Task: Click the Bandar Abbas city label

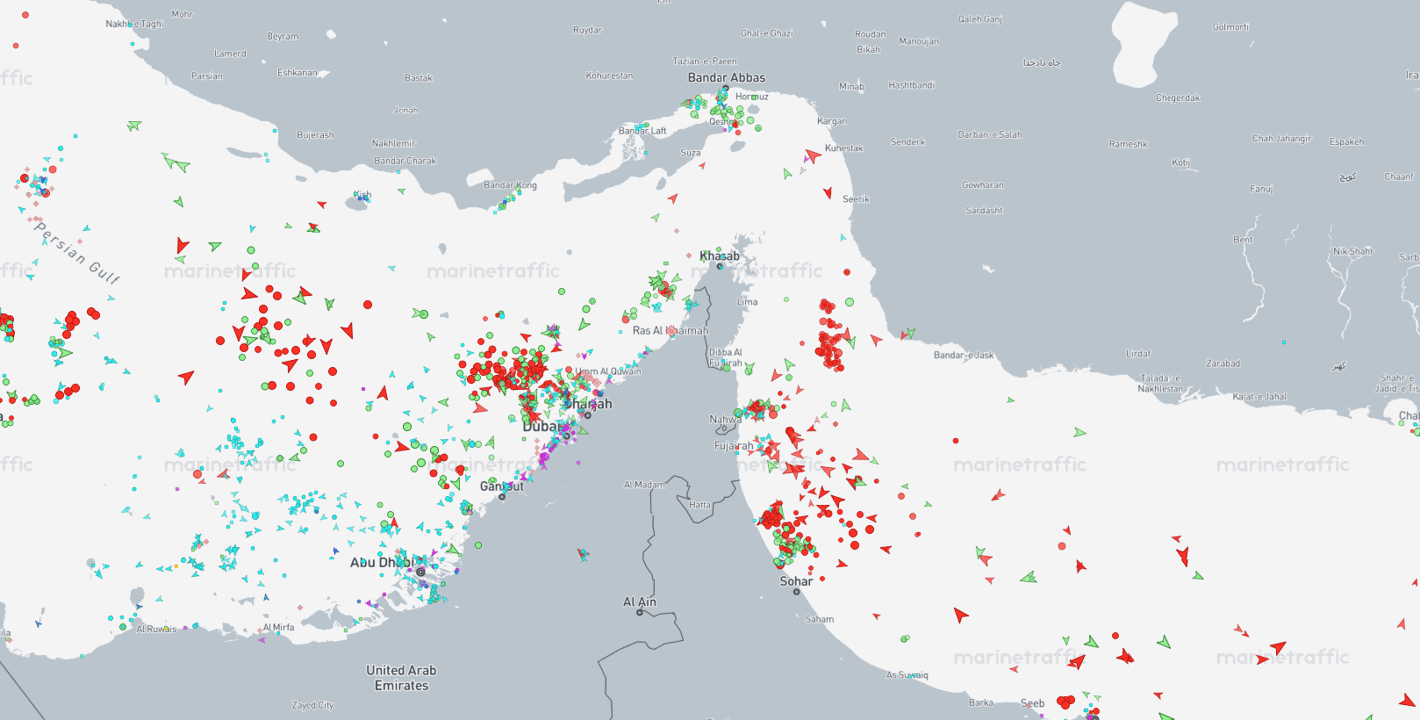Action: [726, 78]
